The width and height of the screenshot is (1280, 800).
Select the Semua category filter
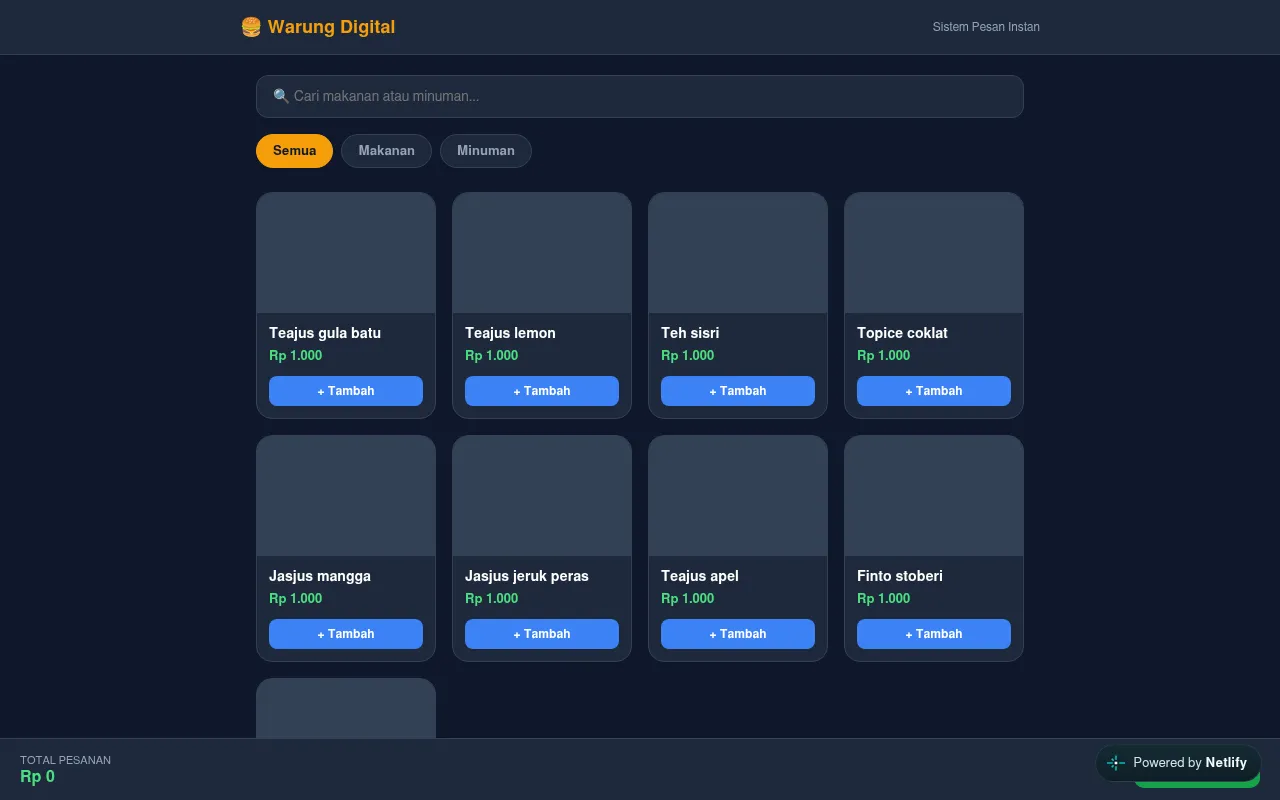coord(294,151)
